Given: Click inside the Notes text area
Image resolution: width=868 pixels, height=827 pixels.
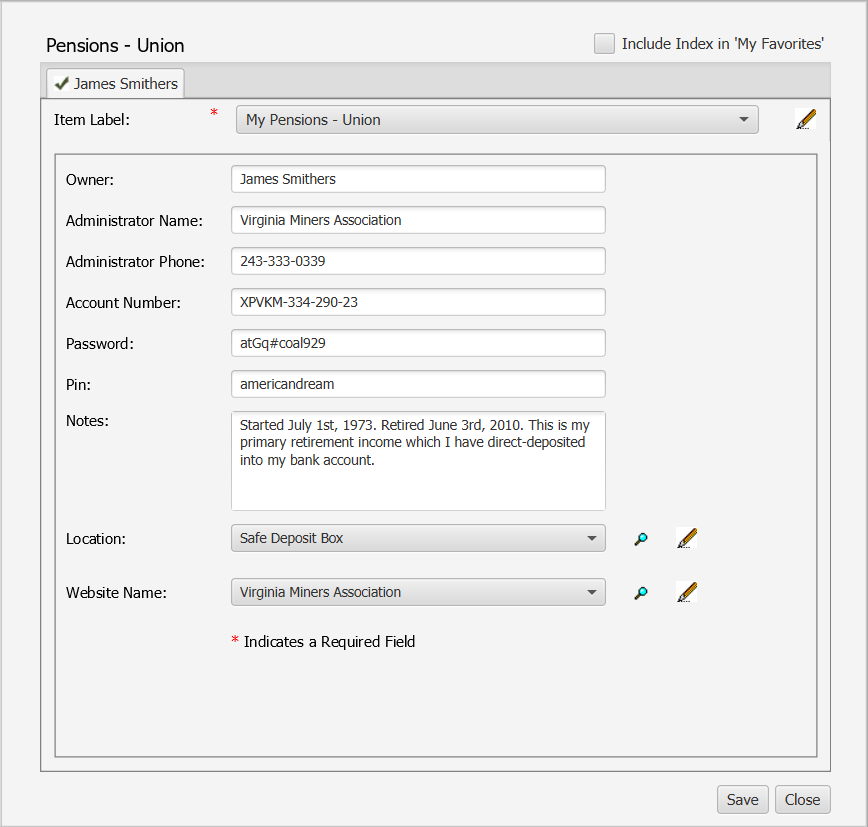Looking at the screenshot, I should click(x=418, y=460).
